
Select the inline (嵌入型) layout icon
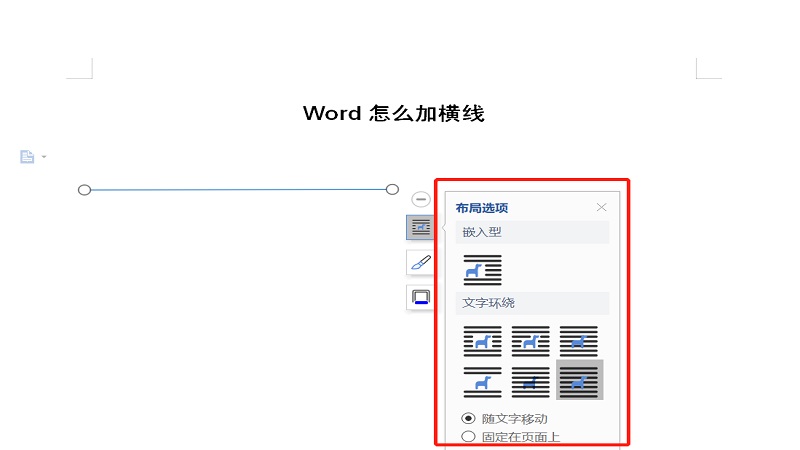coord(482,269)
